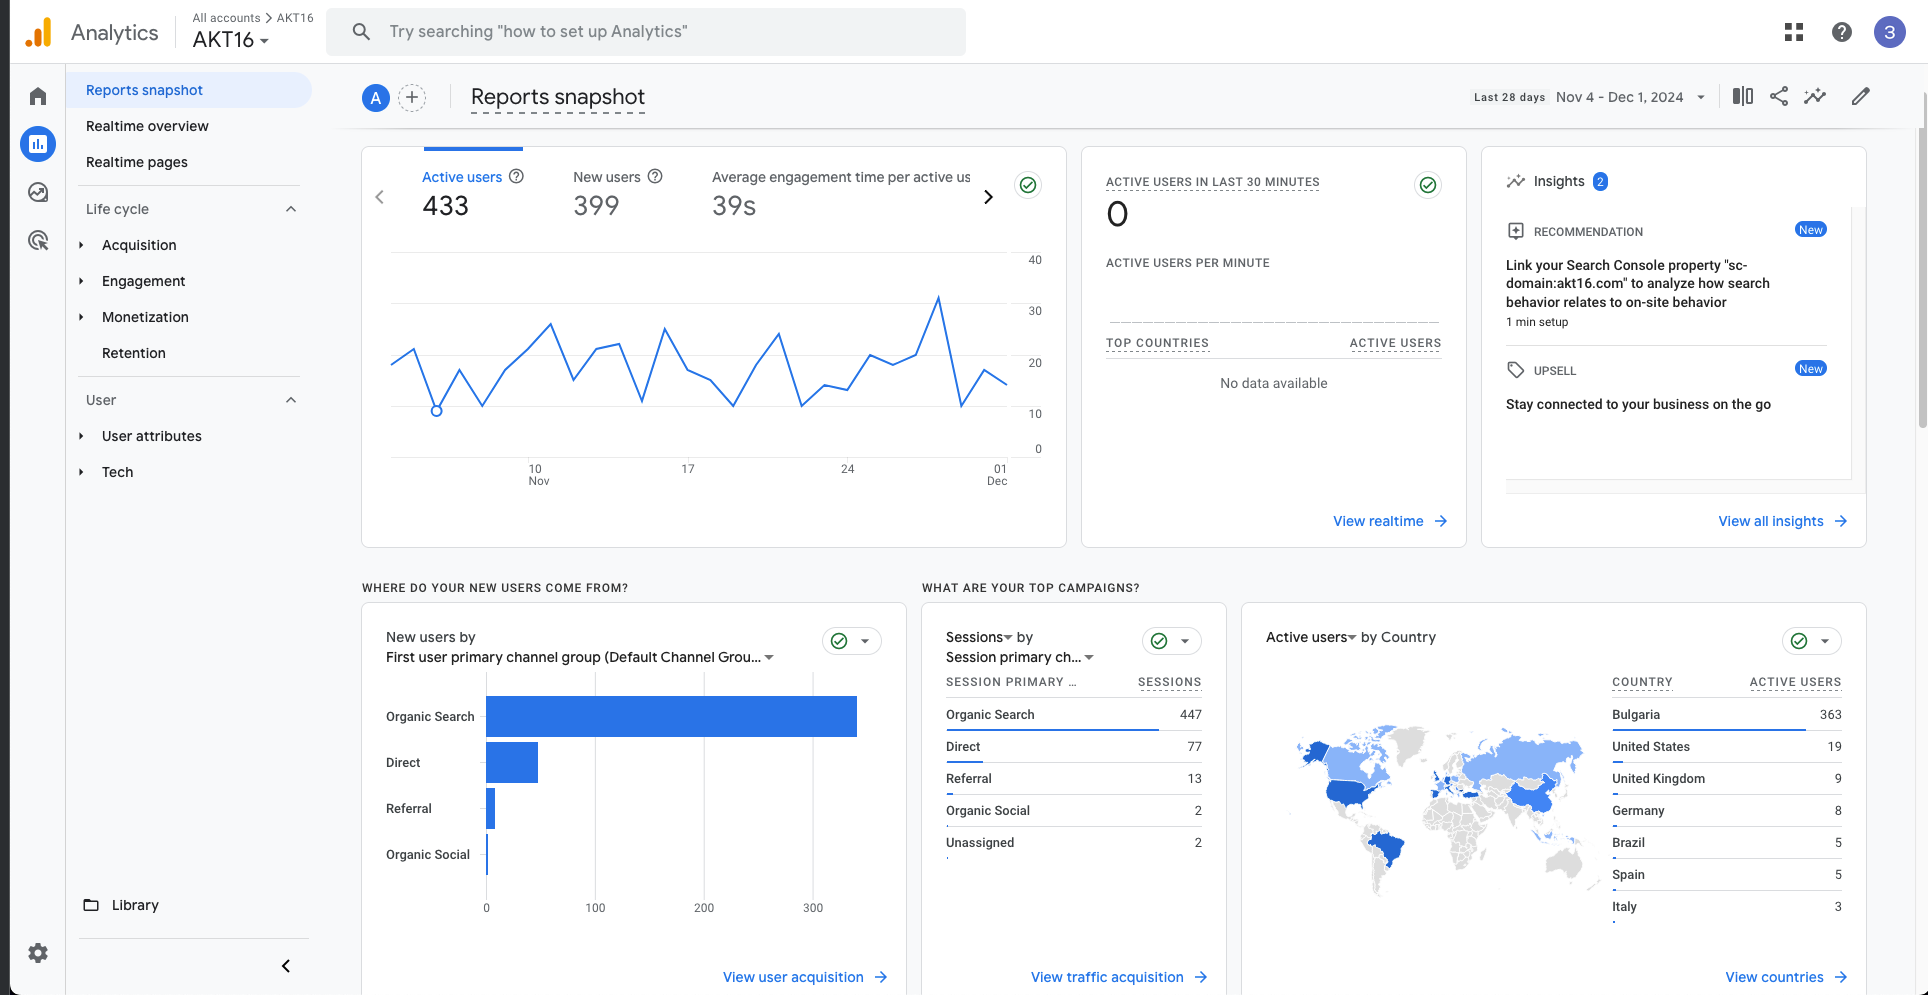Click the Google Analytics logo
The height and width of the screenshot is (995, 1928).
tap(38, 32)
